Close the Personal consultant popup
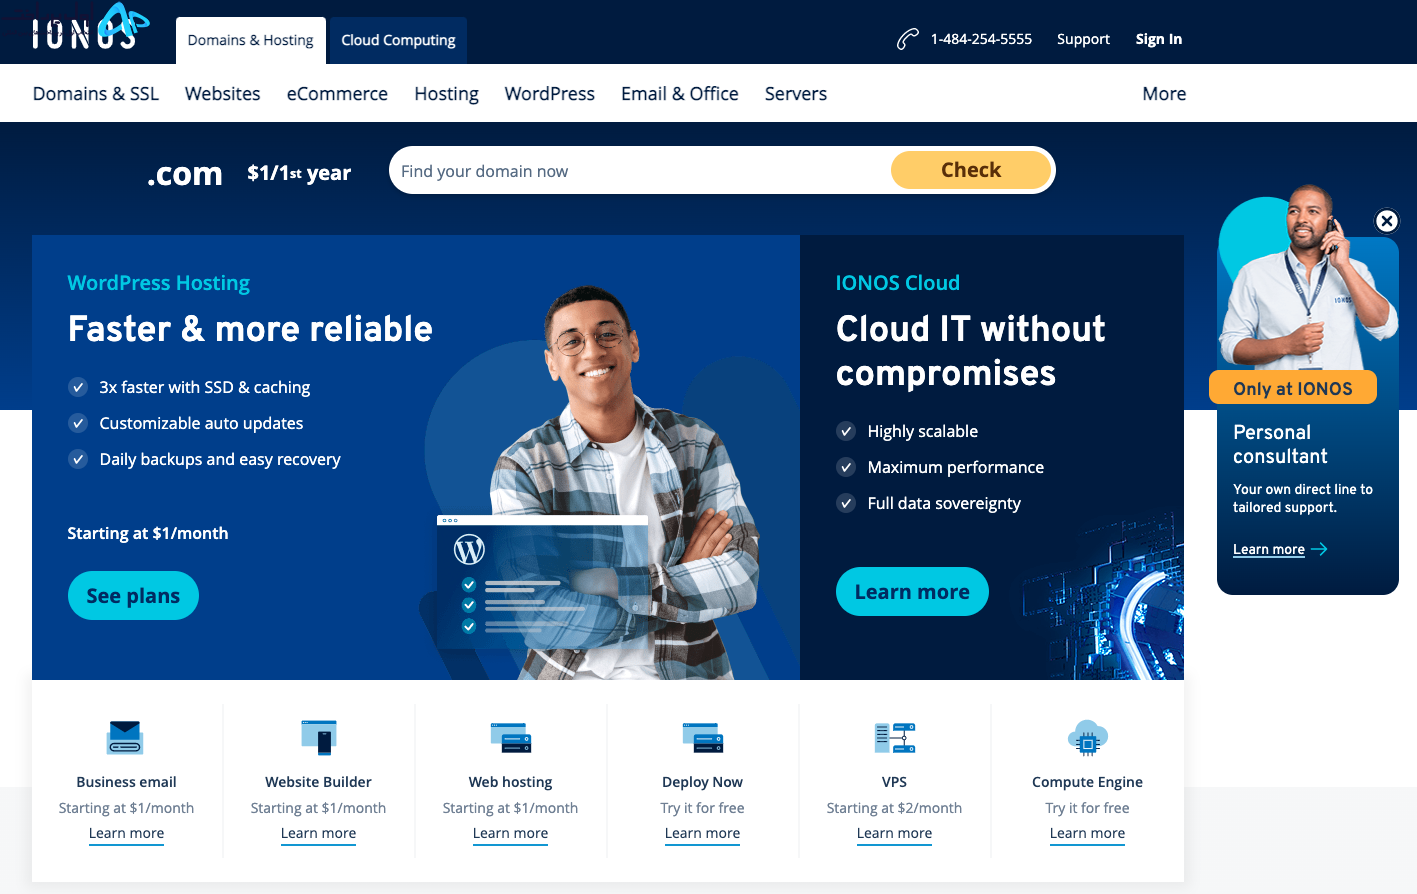1417x894 pixels. [1386, 221]
